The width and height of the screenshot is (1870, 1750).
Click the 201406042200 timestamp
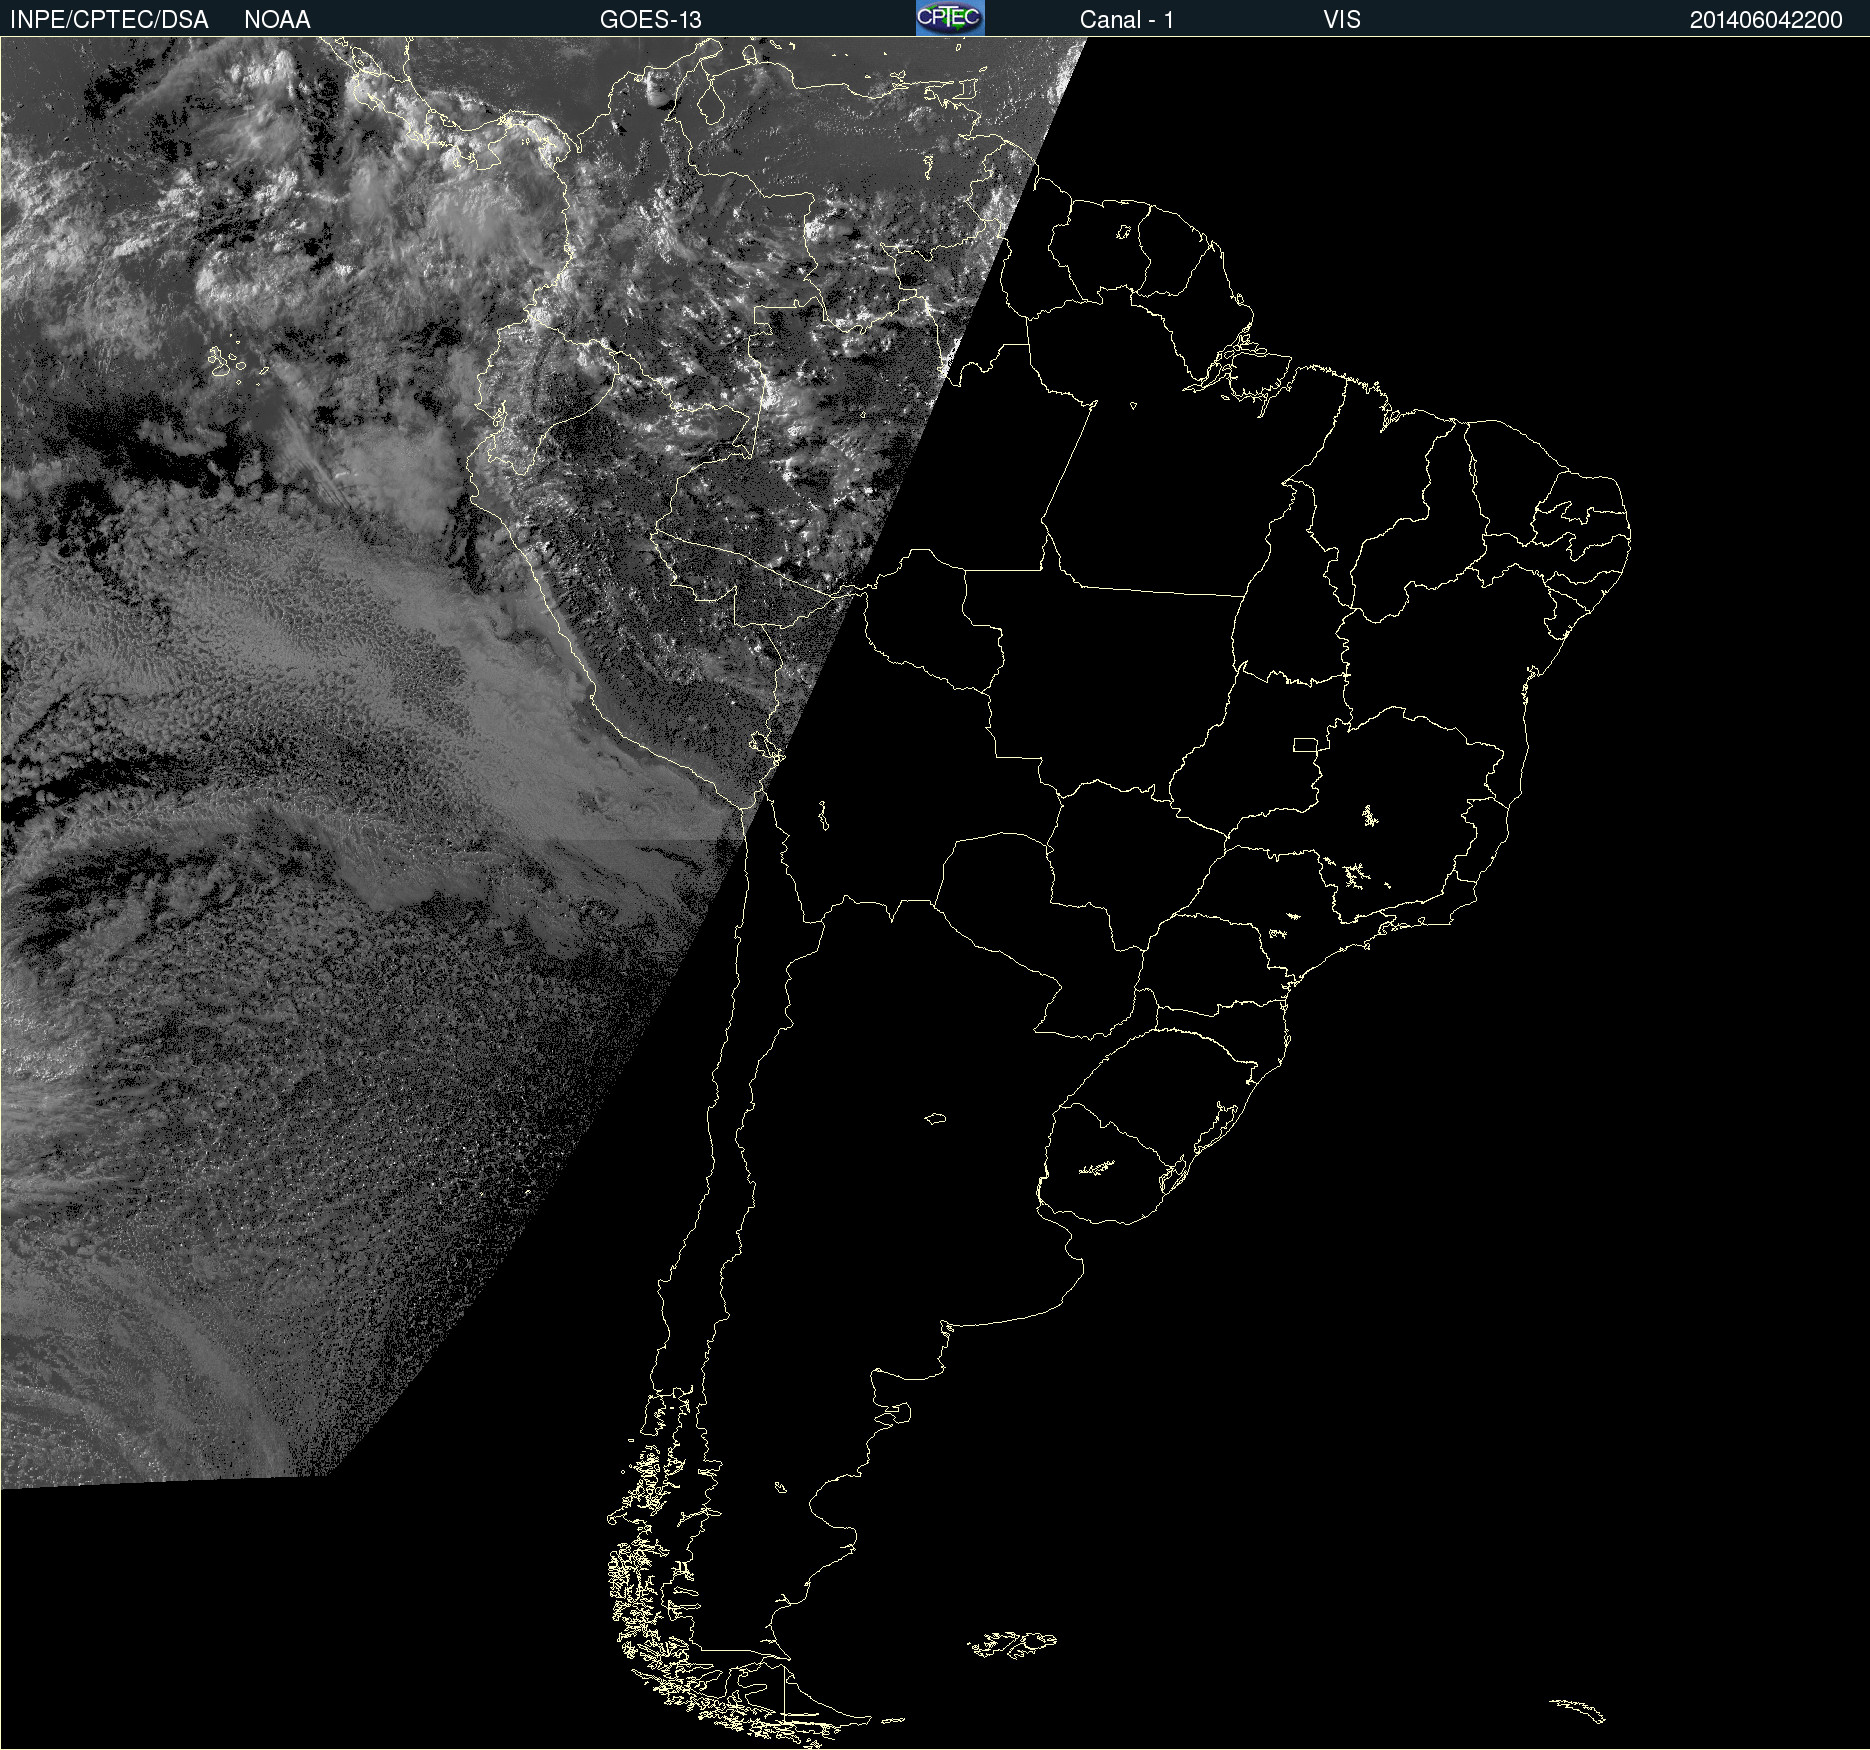click(1766, 20)
